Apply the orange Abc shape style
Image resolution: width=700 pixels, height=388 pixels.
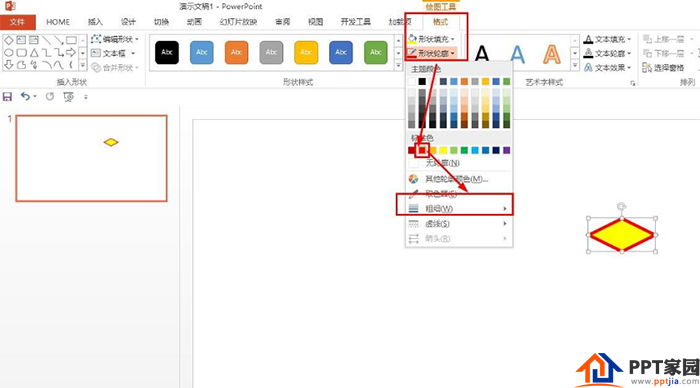click(237, 52)
